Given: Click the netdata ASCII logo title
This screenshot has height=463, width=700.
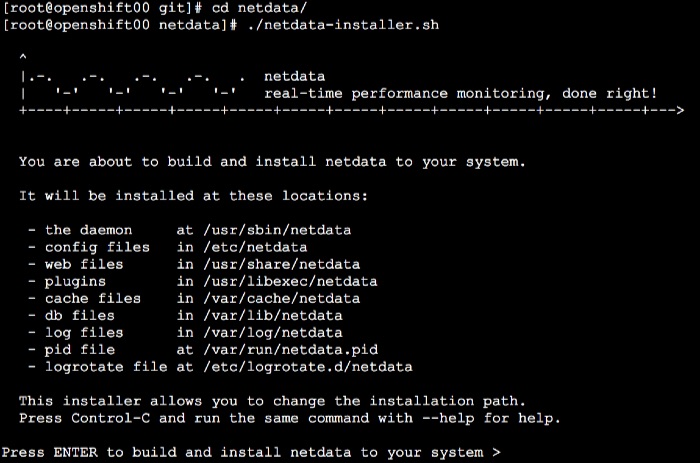Looking at the screenshot, I should pos(294,76).
